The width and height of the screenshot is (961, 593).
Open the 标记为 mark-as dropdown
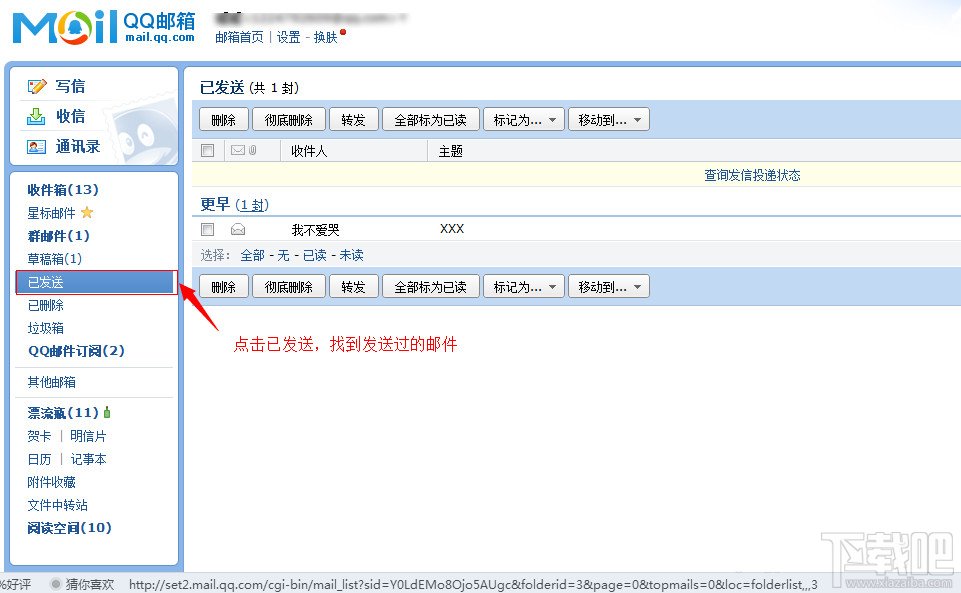(x=522, y=118)
